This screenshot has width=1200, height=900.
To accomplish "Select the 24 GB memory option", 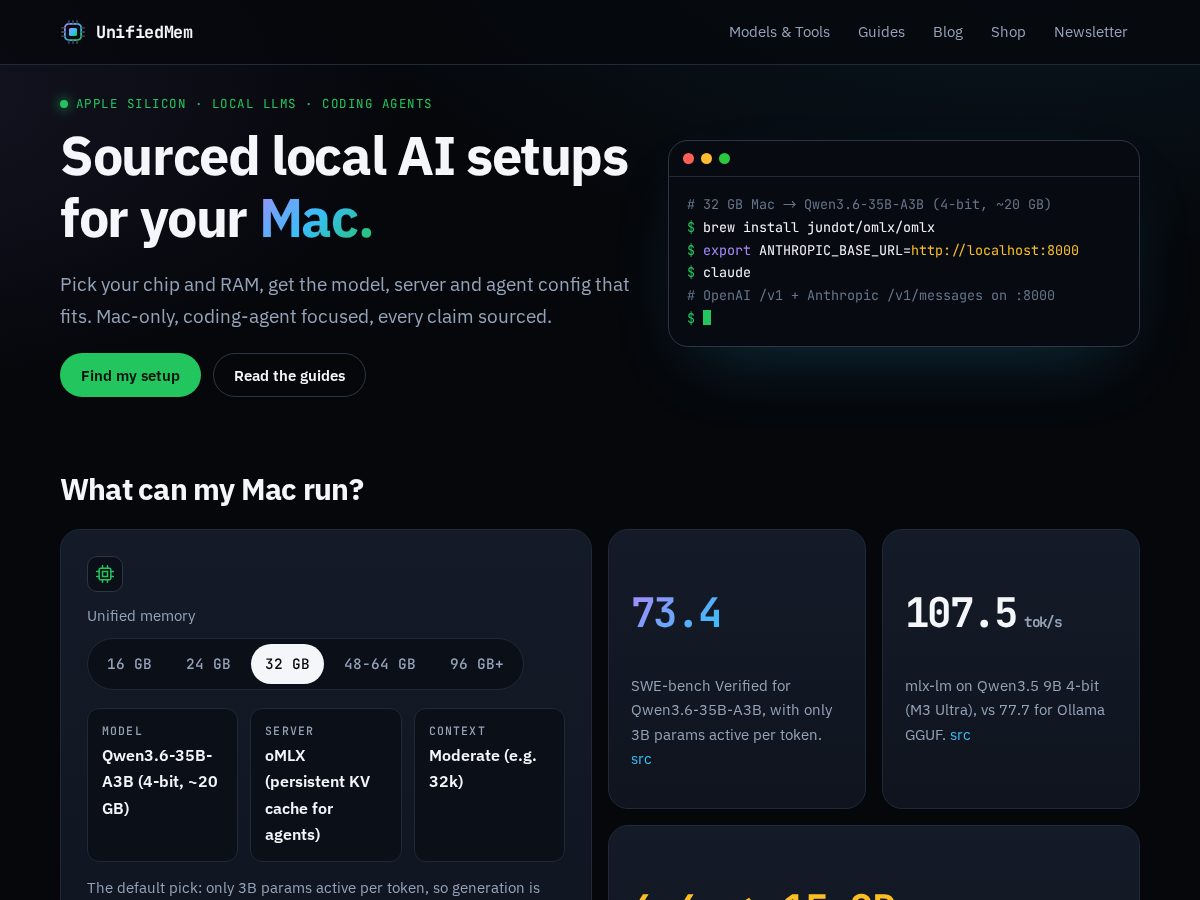I will (x=208, y=664).
